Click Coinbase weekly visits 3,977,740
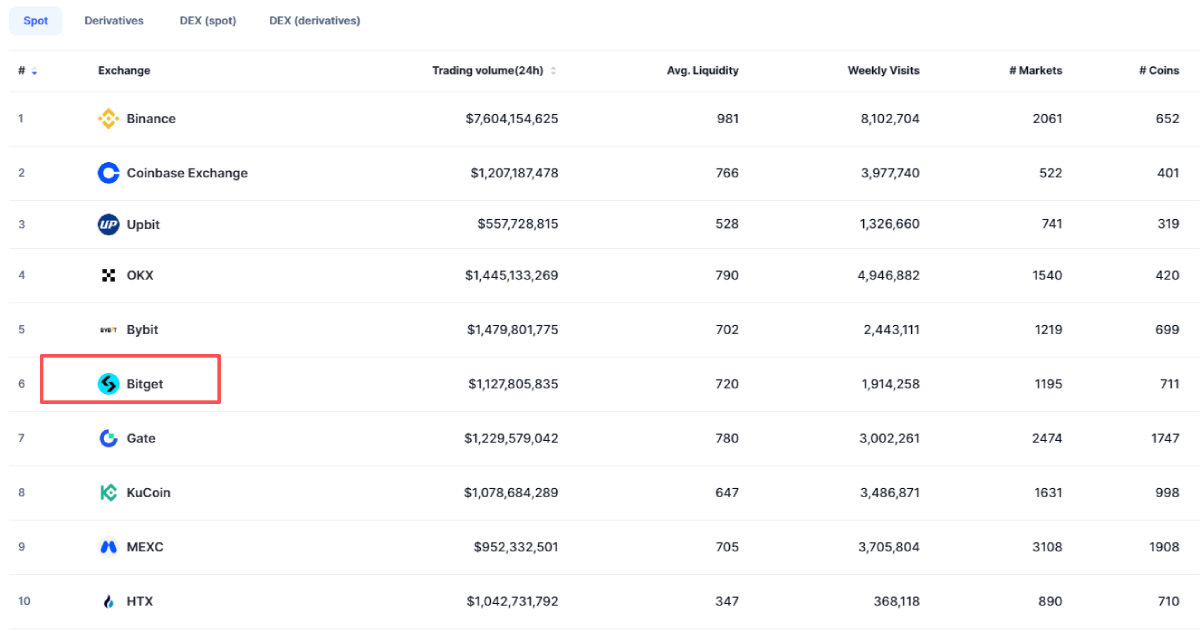Screen dimensions: 1200x633 [x=890, y=173]
